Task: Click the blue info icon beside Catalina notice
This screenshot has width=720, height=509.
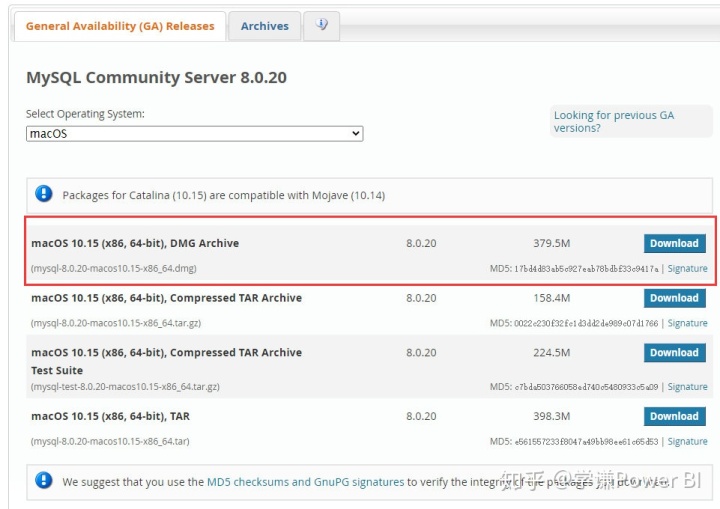Action: tap(44, 194)
